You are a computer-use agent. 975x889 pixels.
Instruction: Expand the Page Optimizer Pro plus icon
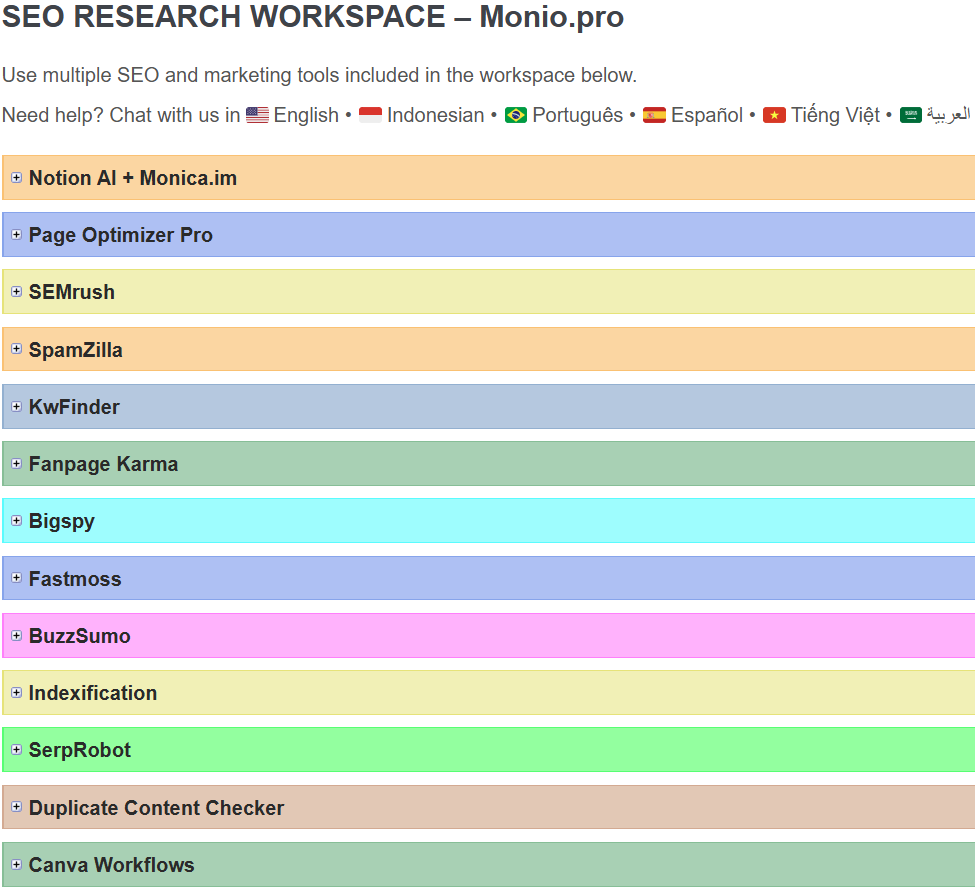click(x=17, y=235)
